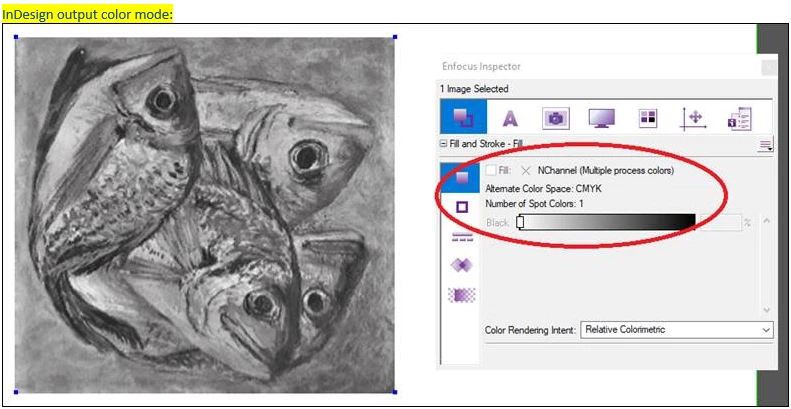This screenshot has width=791, height=409.
Task: Open the Color Rendering Intent dropdown
Action: pyautogui.click(x=677, y=330)
